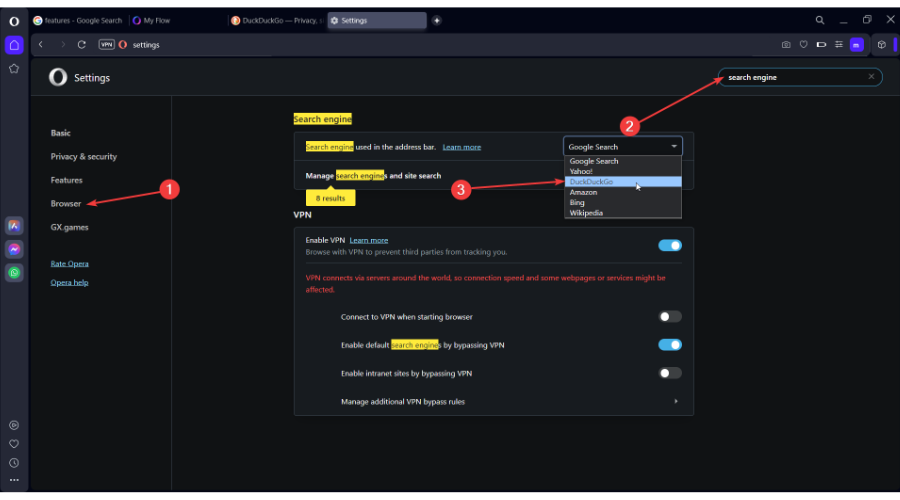The image size is (900, 500).
Task: Click the purple profile icon
Action: click(856, 45)
